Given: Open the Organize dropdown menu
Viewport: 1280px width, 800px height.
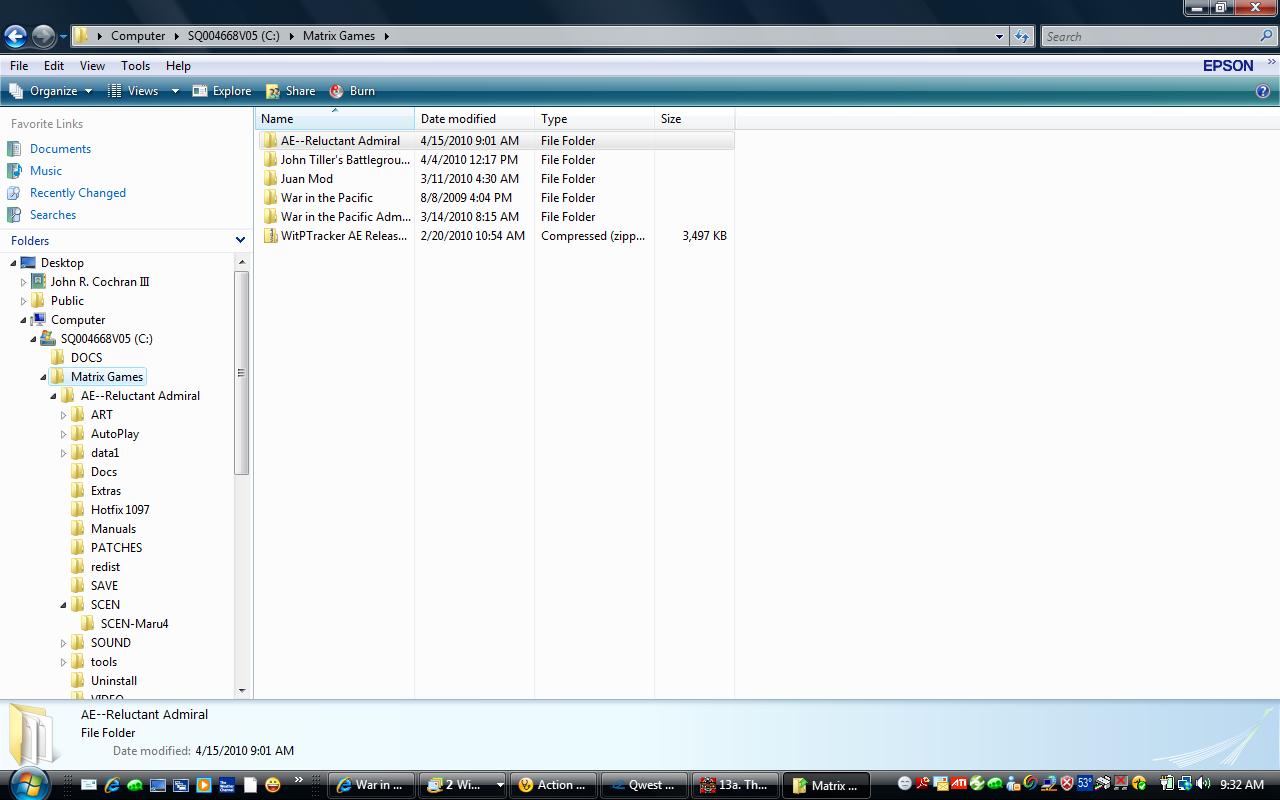Looking at the screenshot, I should (50, 91).
